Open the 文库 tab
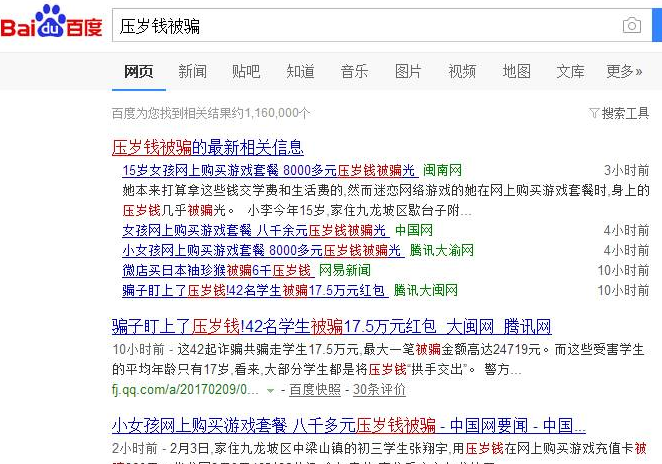Viewport: 662px width, 464px height. pos(570,71)
